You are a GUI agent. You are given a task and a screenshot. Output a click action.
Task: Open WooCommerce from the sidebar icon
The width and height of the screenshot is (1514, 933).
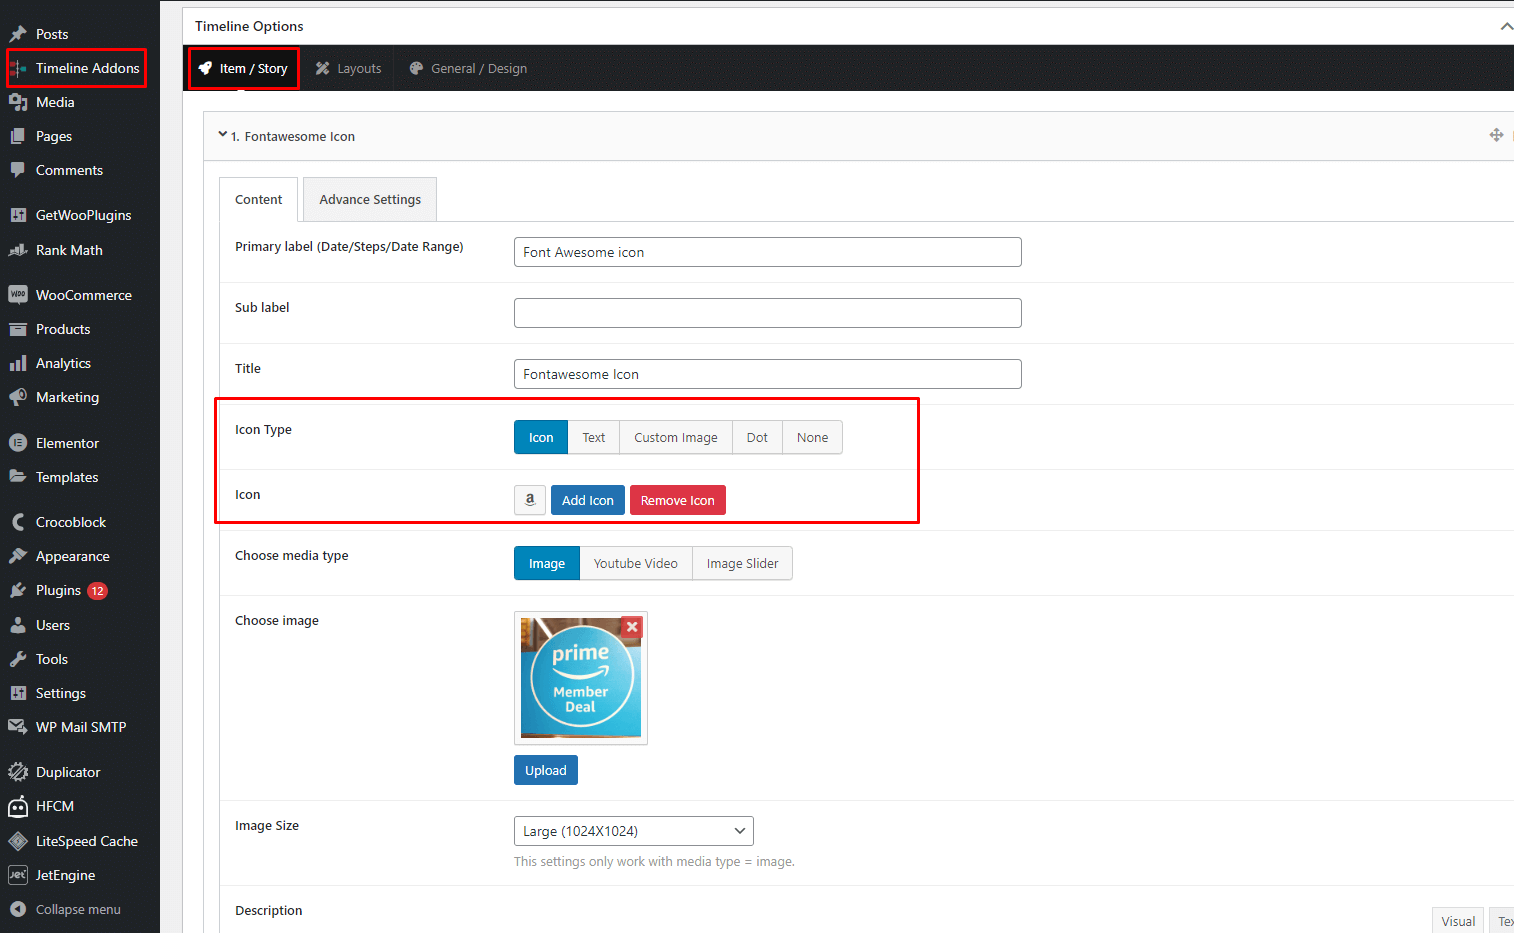click(x=17, y=295)
